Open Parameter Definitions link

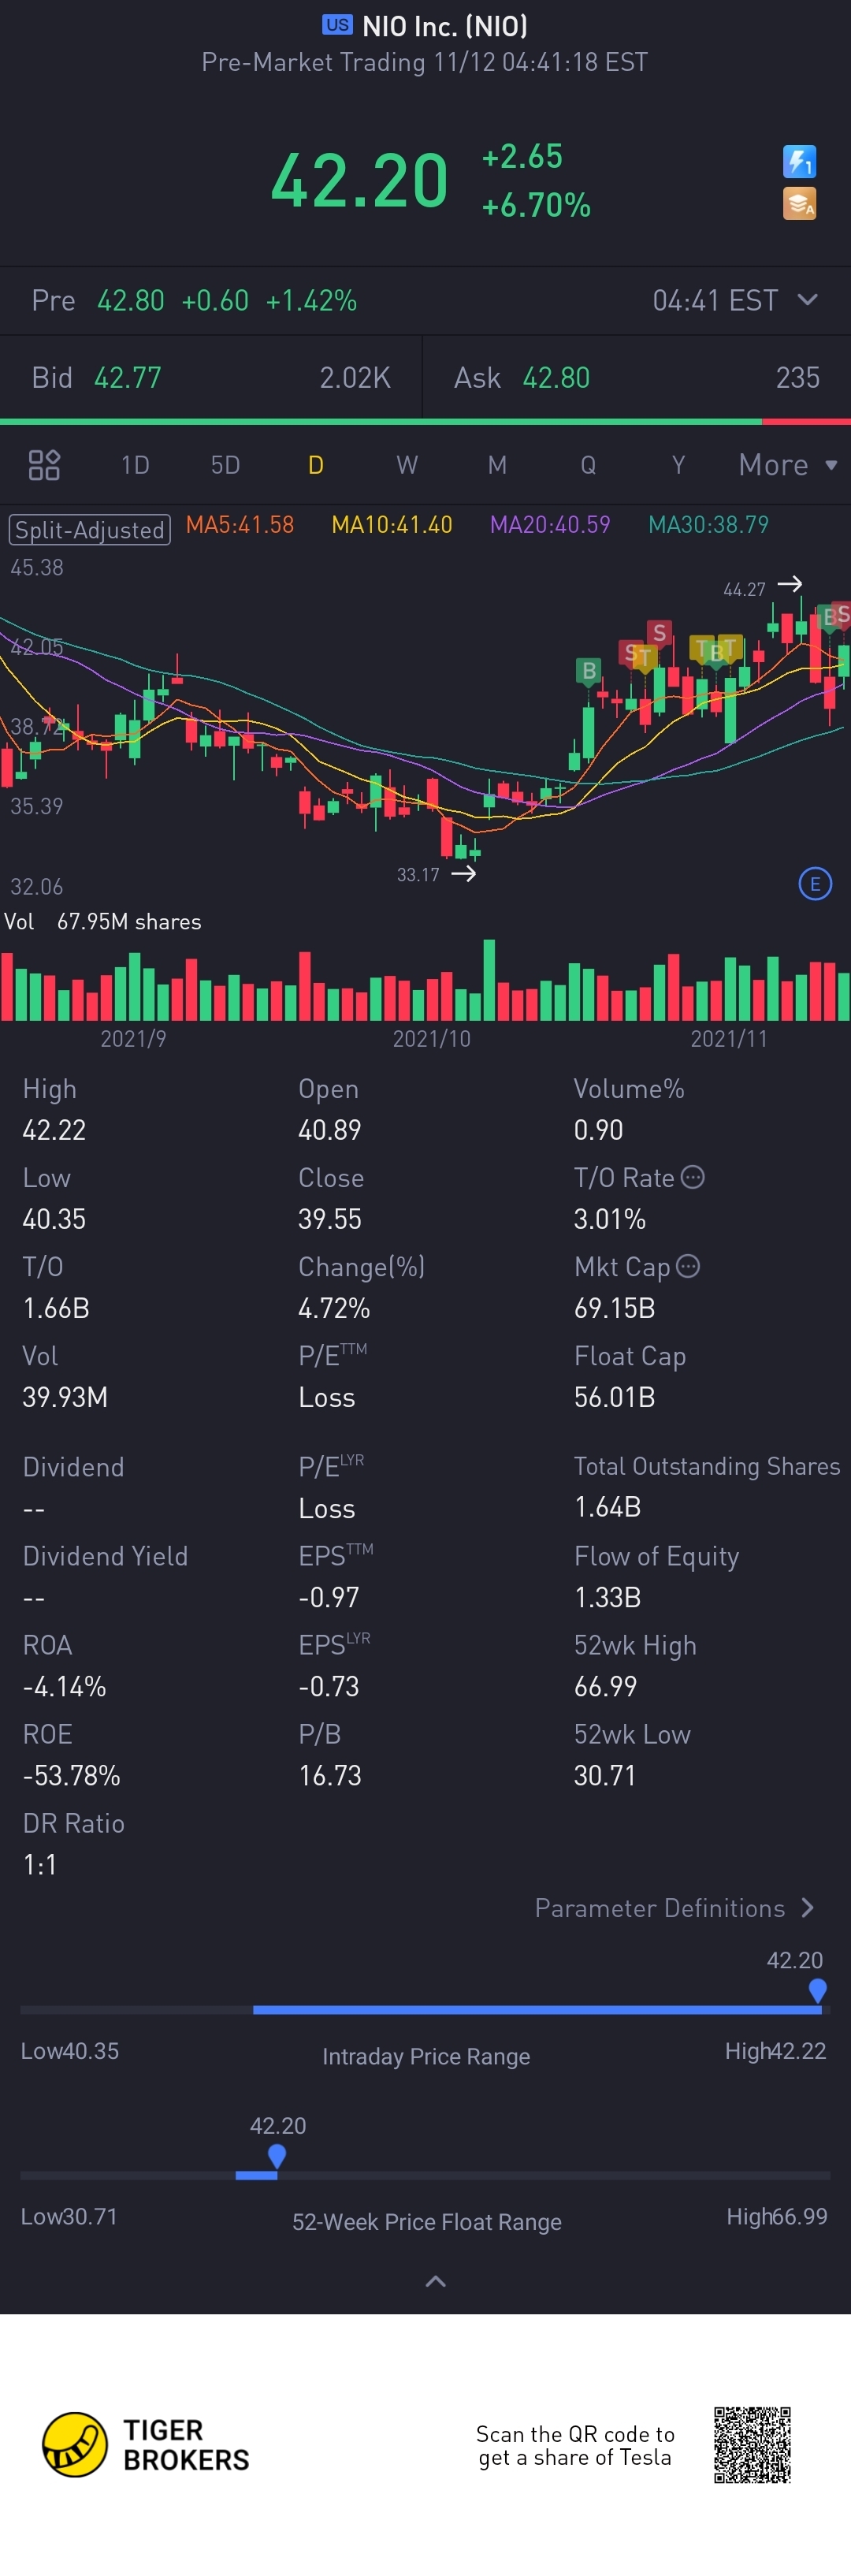[674, 1908]
